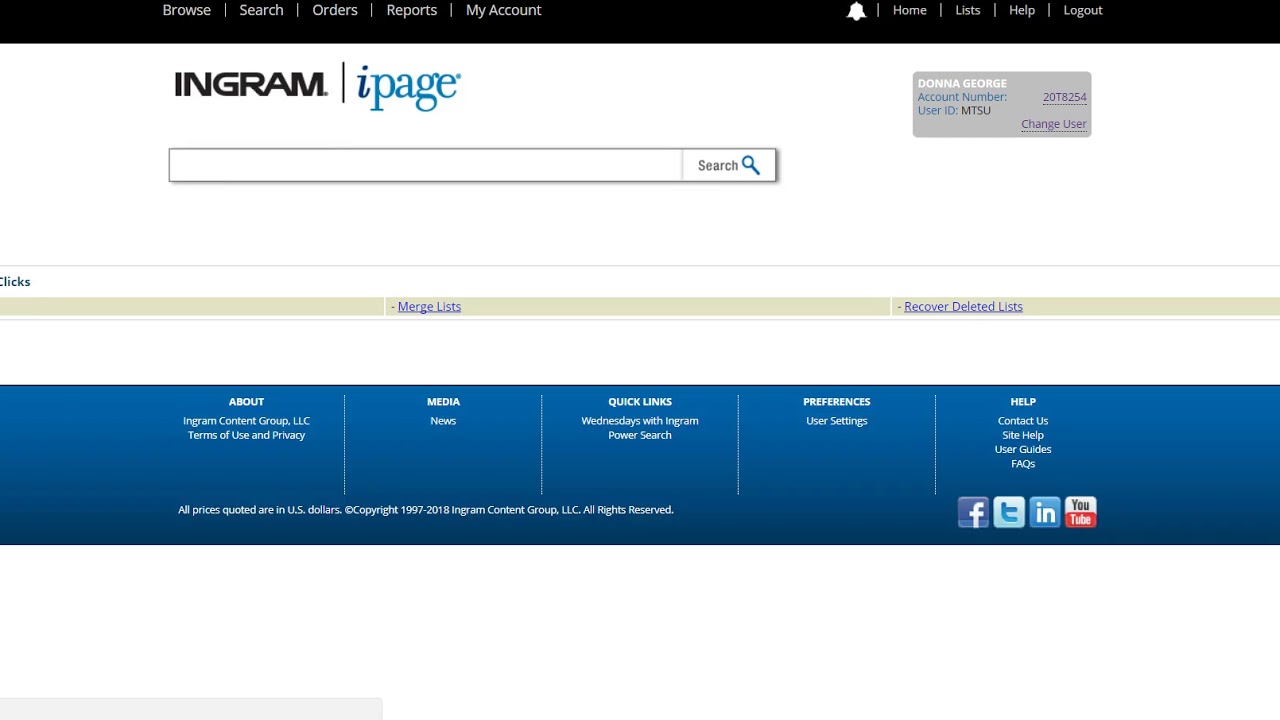Screen dimensions: 1280x720
Task: Open Power Search footer link
Action: [640, 435]
